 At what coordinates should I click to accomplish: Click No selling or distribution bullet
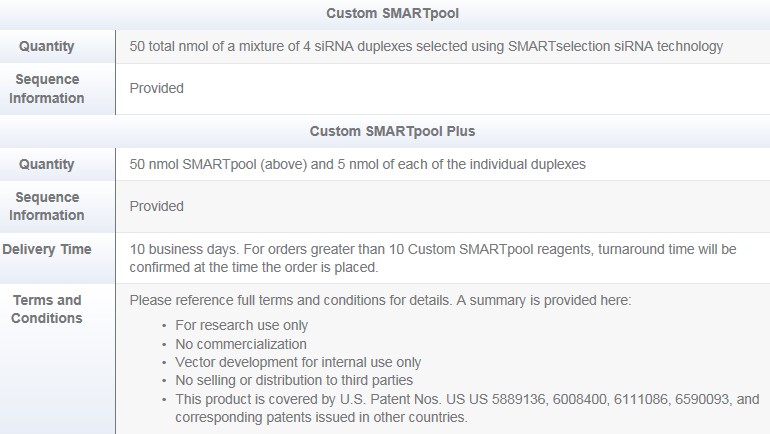pyautogui.click(x=293, y=380)
